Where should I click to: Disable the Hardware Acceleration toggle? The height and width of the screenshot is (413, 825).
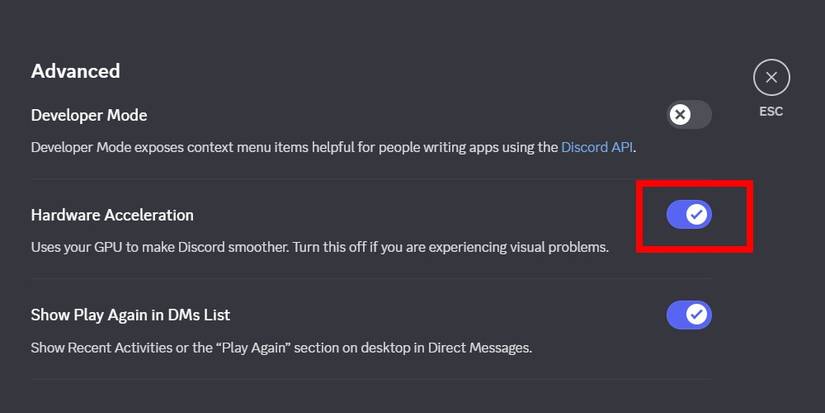point(689,214)
